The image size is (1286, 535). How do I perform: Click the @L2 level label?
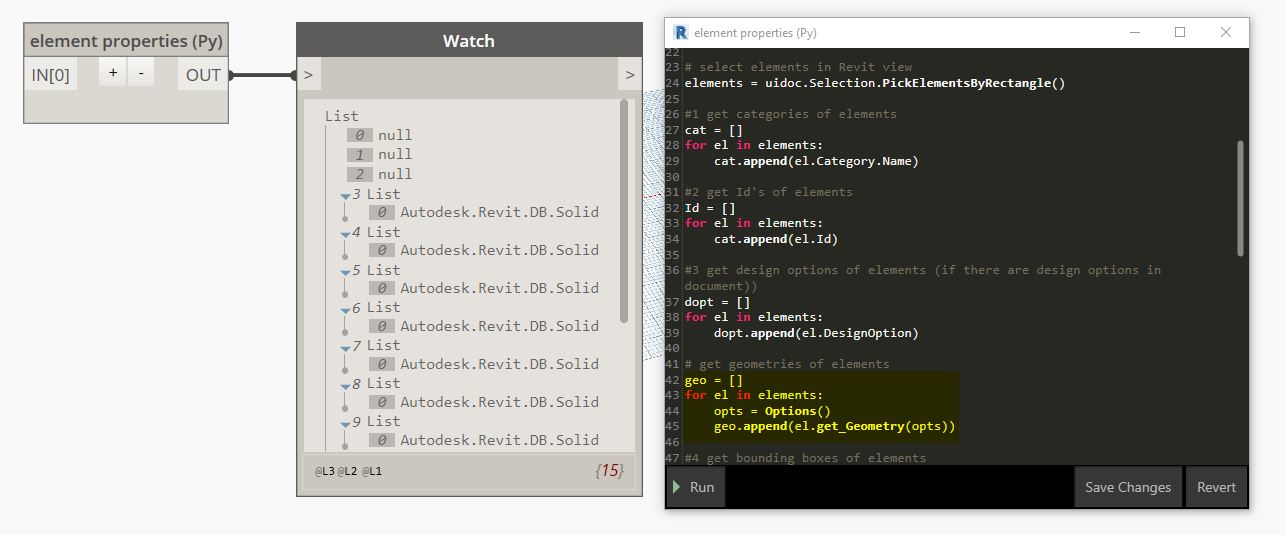[x=347, y=471]
